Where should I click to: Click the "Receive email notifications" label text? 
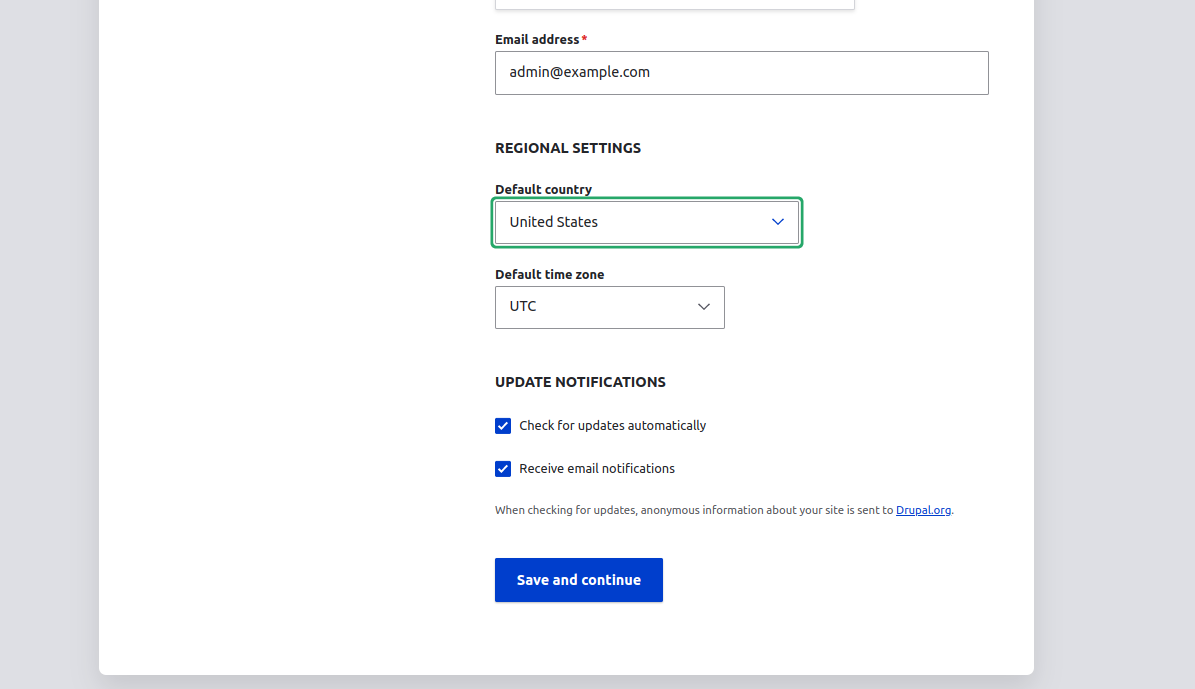tap(597, 469)
